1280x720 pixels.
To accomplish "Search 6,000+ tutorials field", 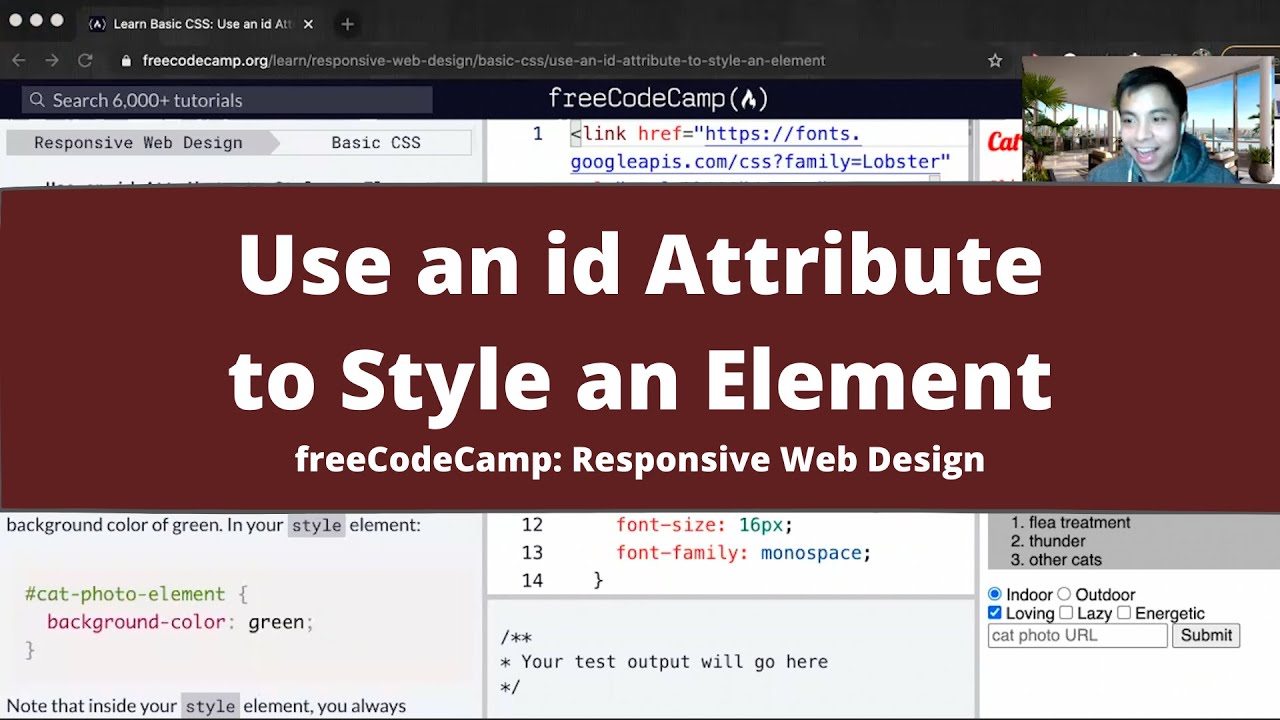I will click(227, 100).
